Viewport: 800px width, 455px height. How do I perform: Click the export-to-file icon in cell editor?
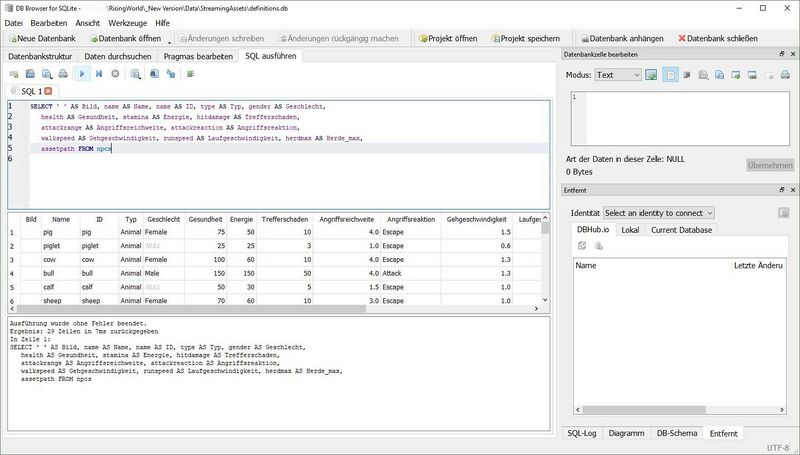point(736,75)
